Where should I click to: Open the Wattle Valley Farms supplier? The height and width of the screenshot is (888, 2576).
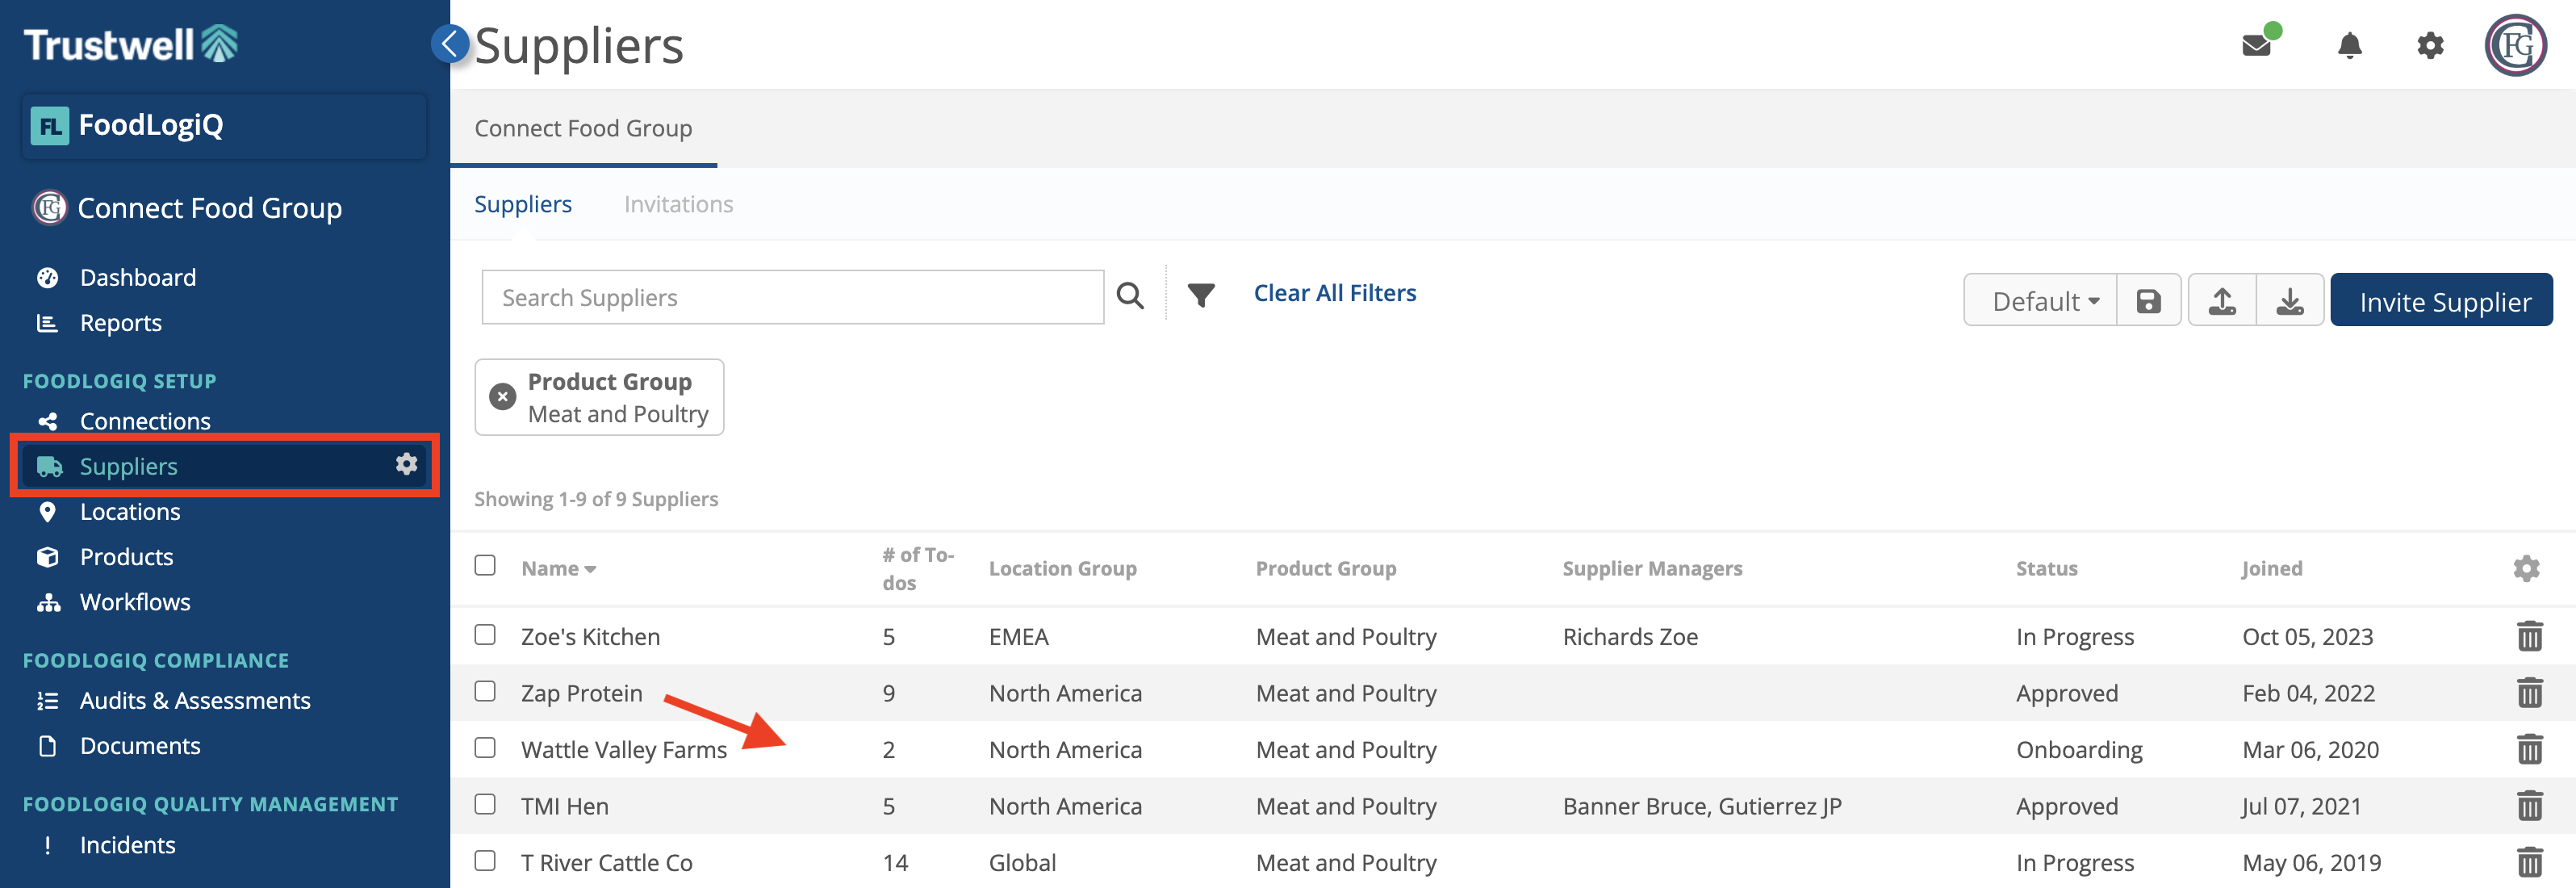pyautogui.click(x=624, y=750)
